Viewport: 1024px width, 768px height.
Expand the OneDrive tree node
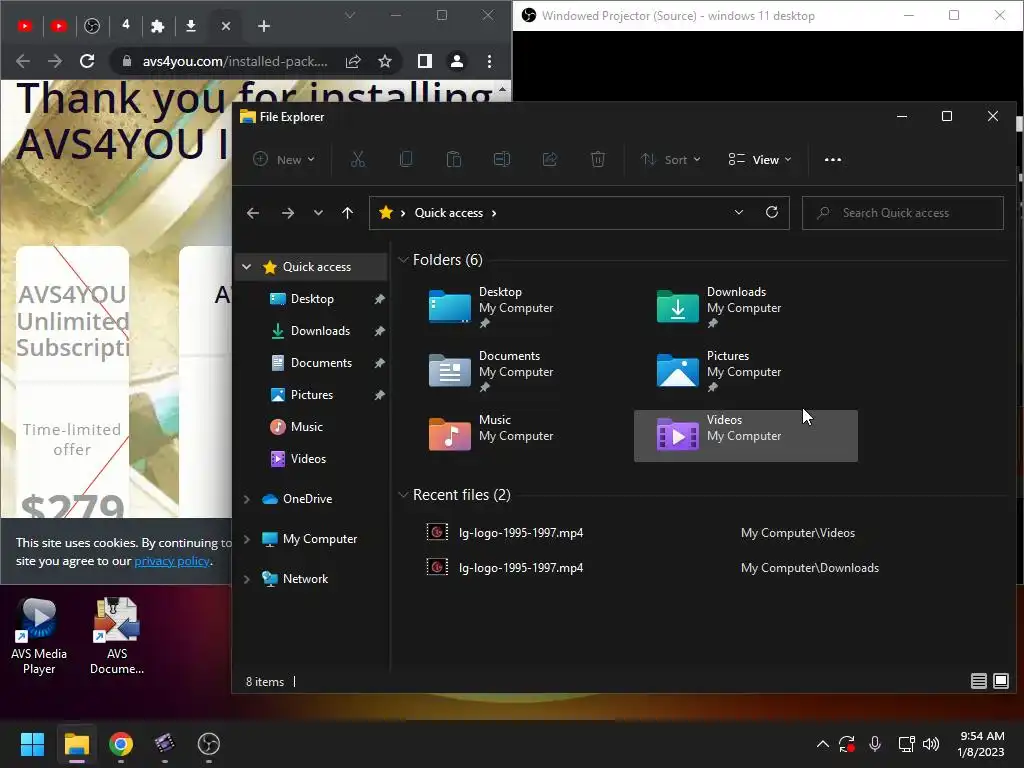pyautogui.click(x=246, y=499)
